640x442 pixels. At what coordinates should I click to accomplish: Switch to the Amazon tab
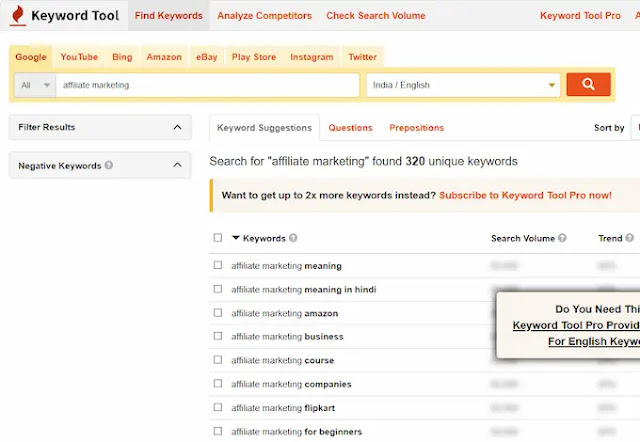point(164,57)
